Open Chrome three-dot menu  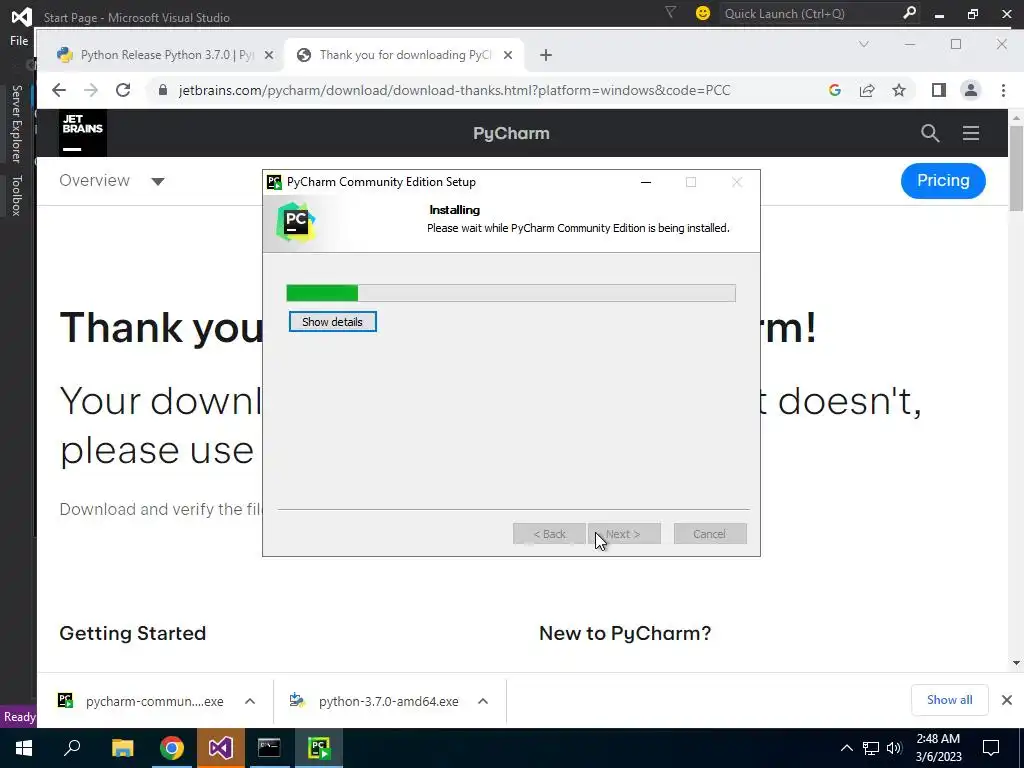[x=1004, y=90]
